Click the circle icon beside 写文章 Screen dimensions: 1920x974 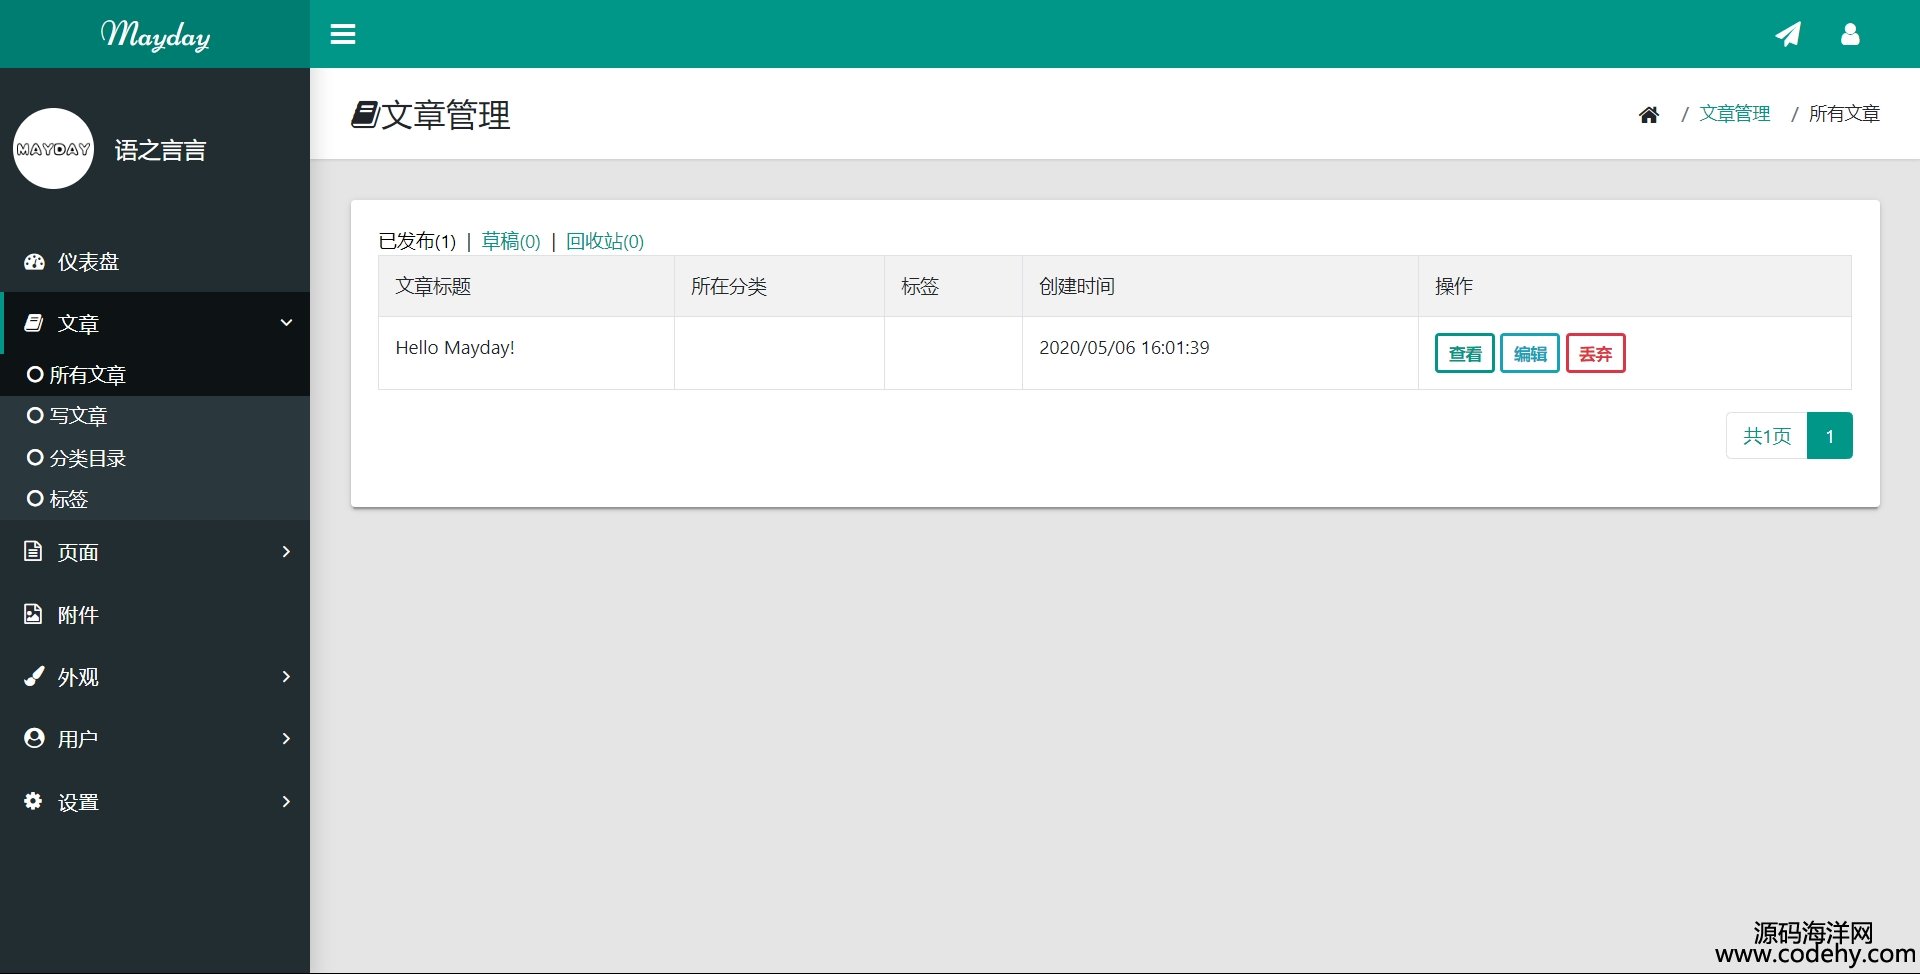coord(35,415)
